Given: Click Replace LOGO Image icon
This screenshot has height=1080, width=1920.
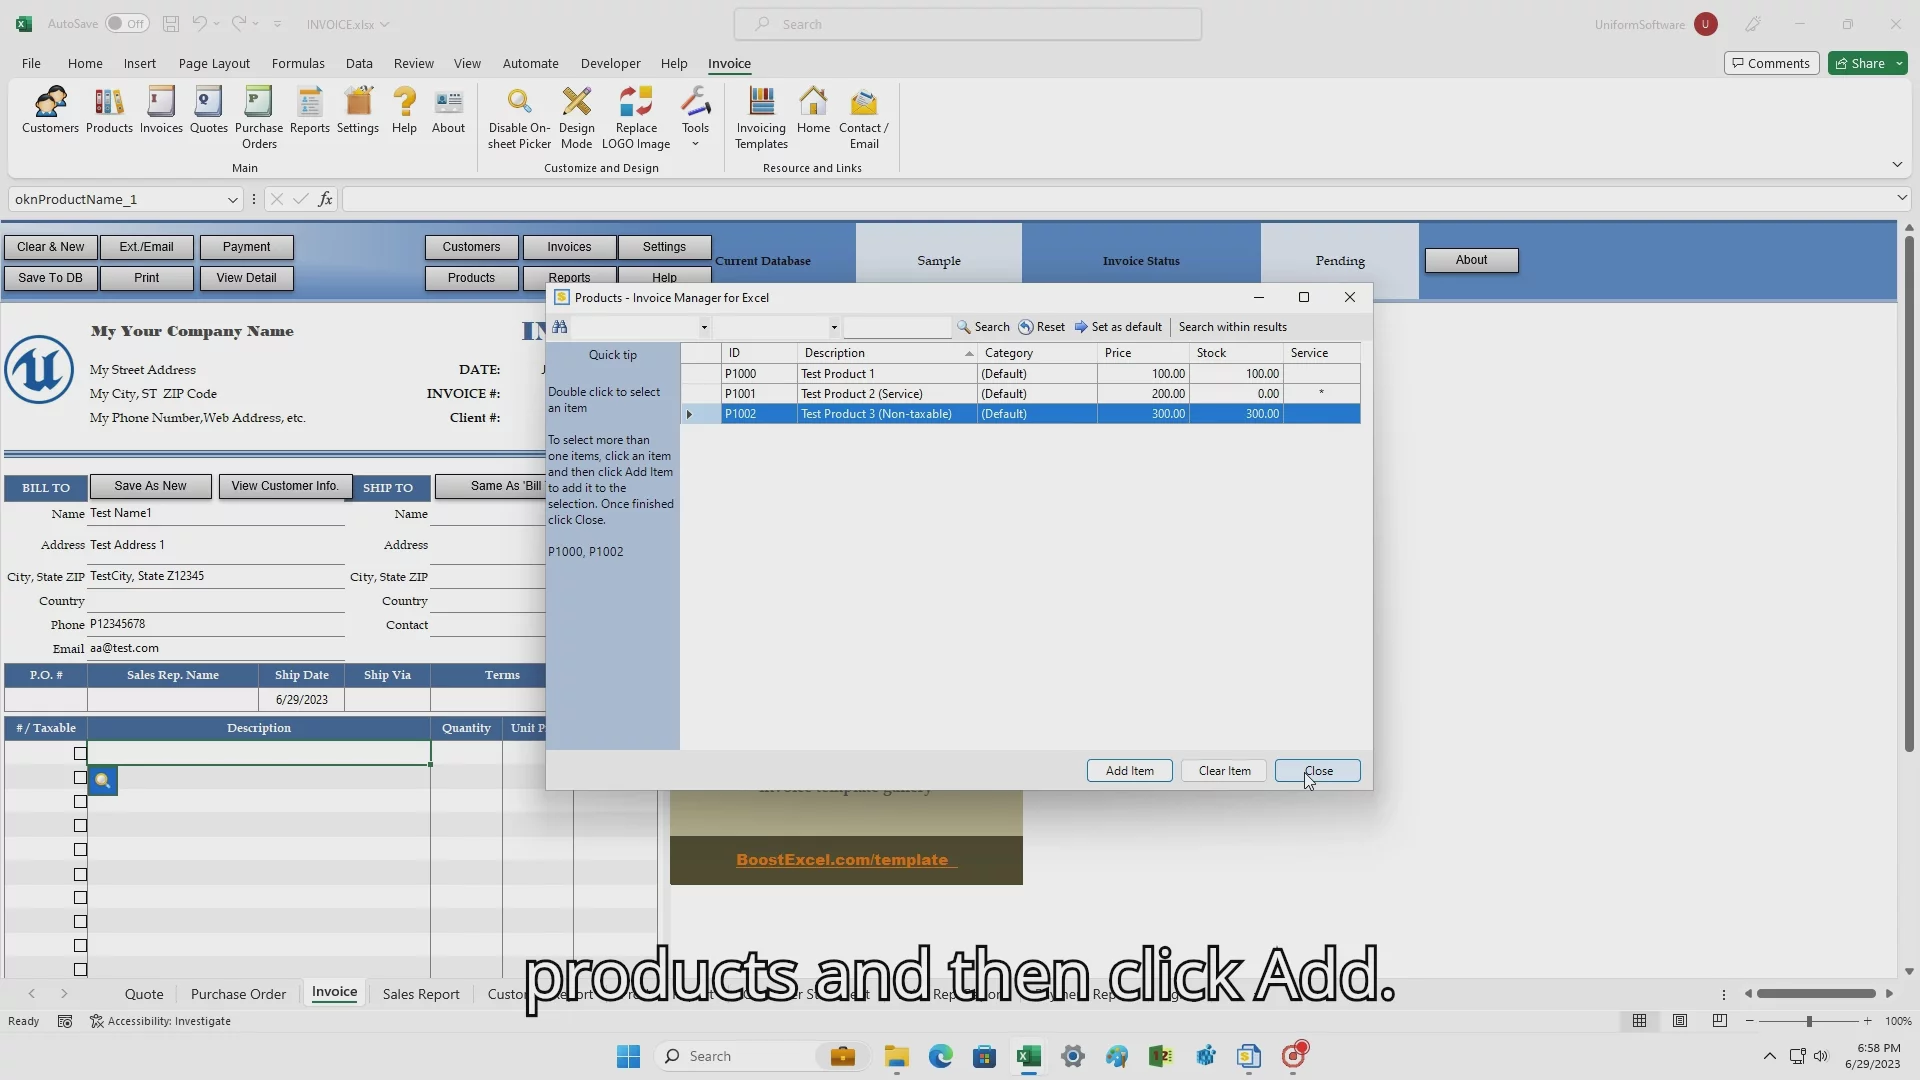Looking at the screenshot, I should pos(636,118).
